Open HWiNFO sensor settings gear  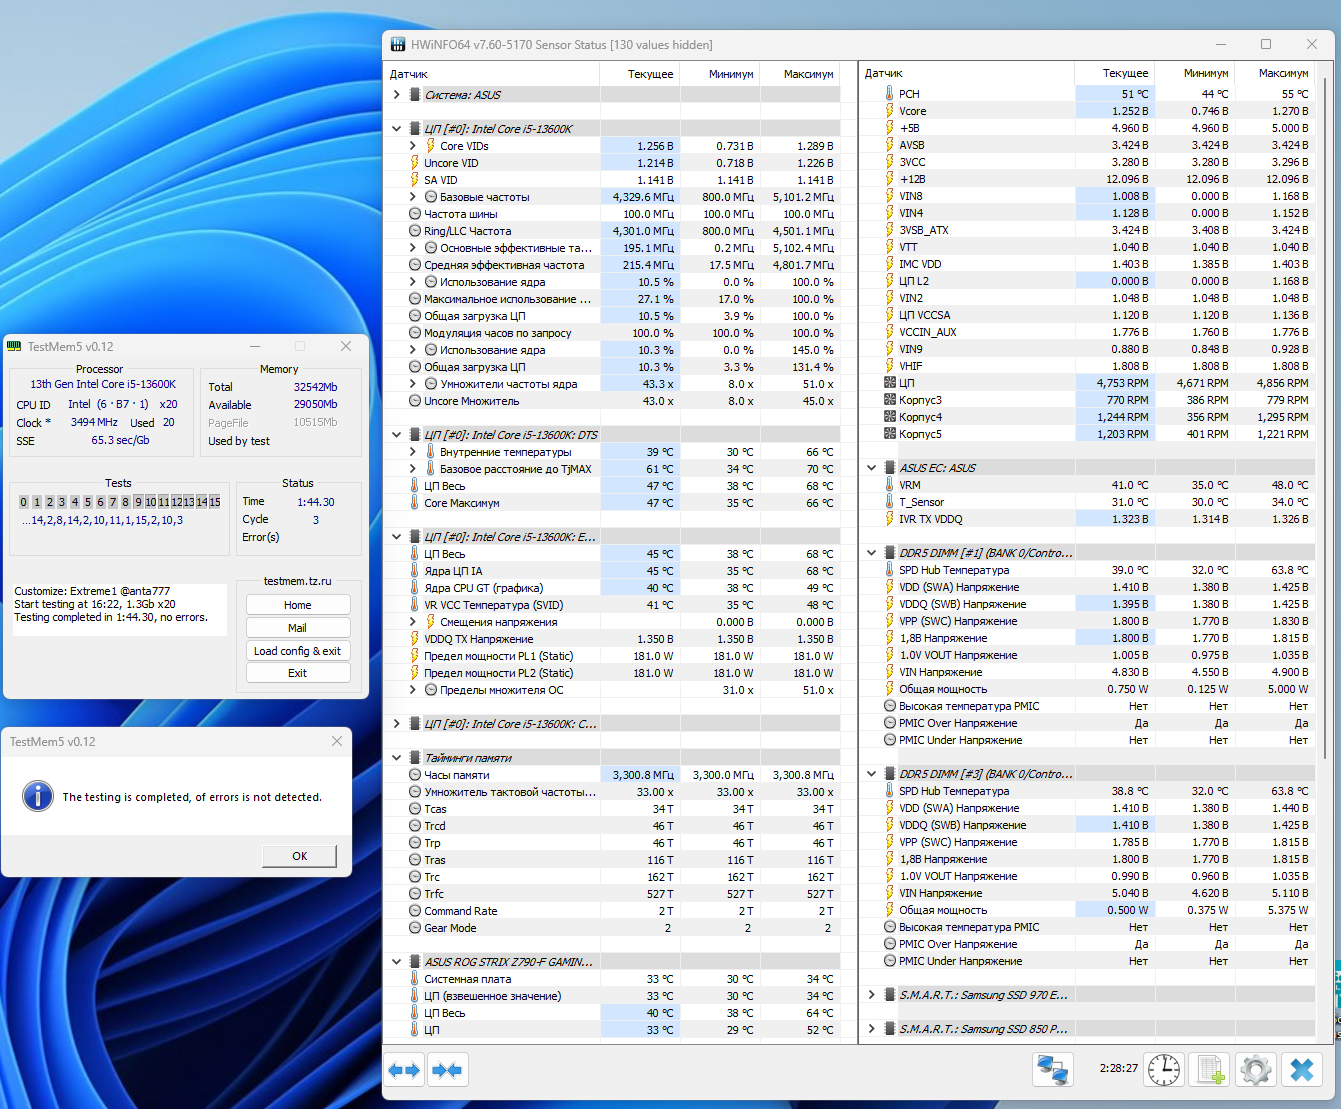tap(1256, 1069)
